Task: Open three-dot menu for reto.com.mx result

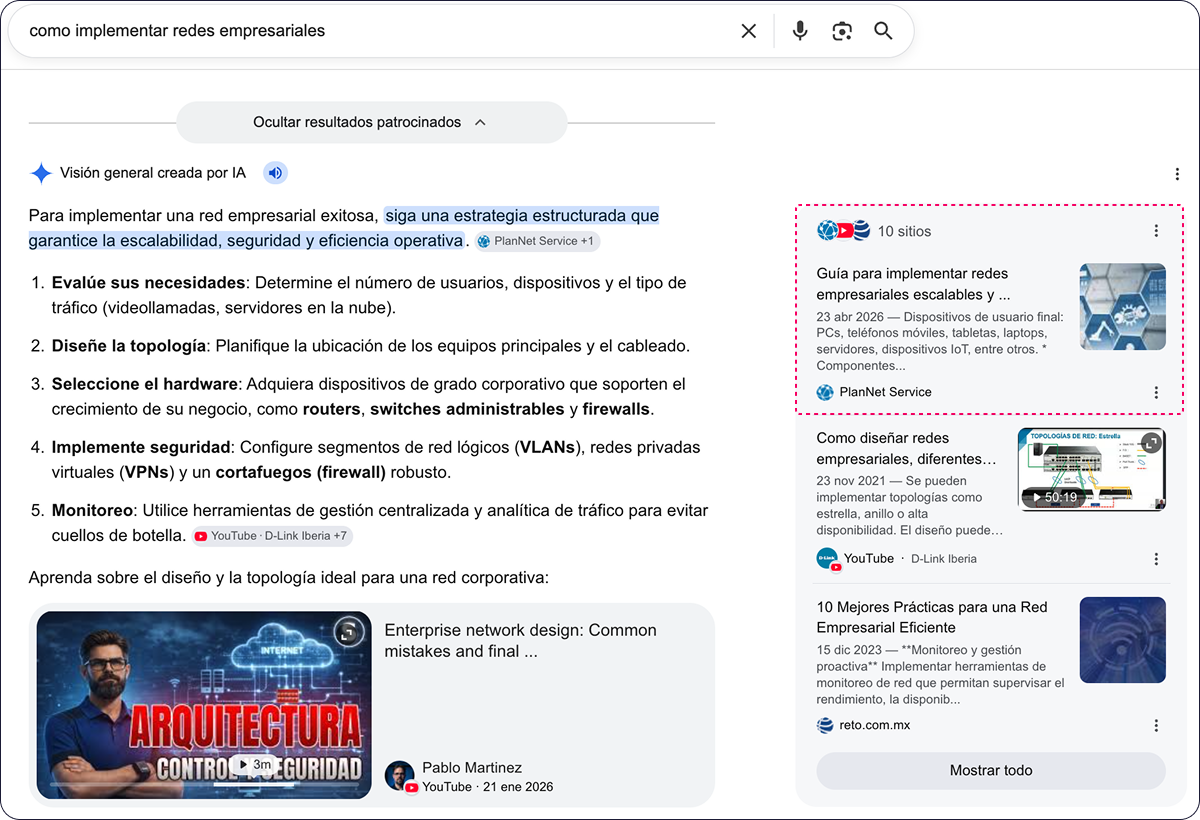Action: coord(1156,726)
